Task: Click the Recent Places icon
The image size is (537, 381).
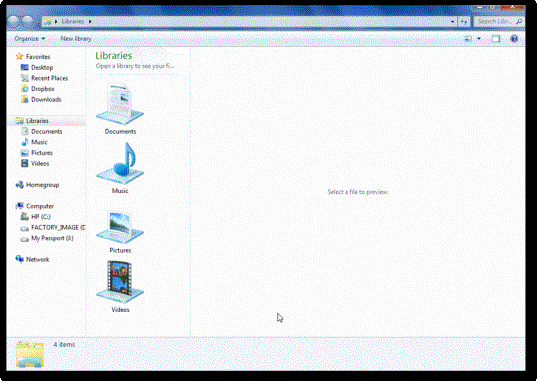Action: point(25,78)
